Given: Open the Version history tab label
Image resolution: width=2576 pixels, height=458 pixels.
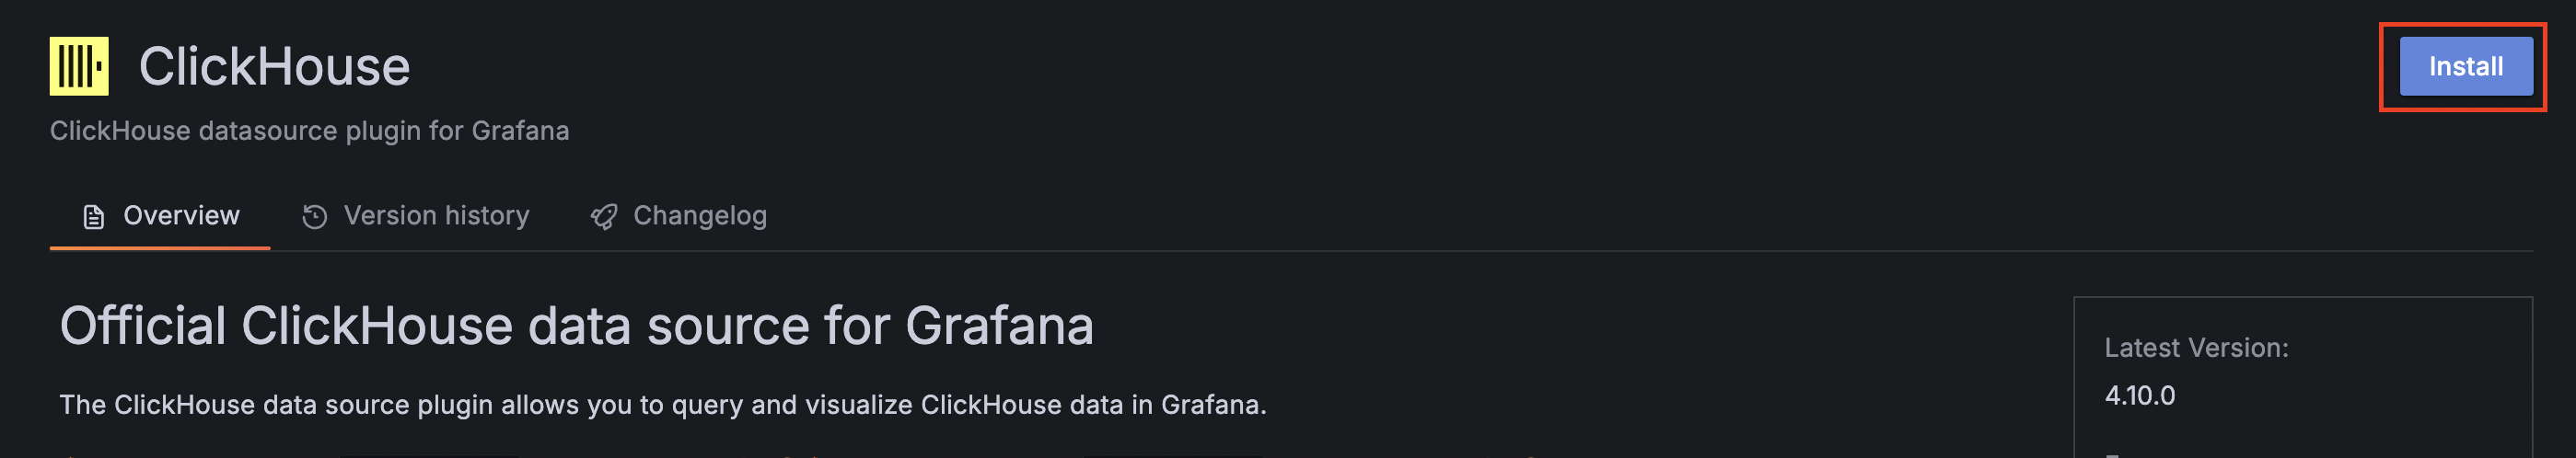Looking at the screenshot, I should 436,215.
